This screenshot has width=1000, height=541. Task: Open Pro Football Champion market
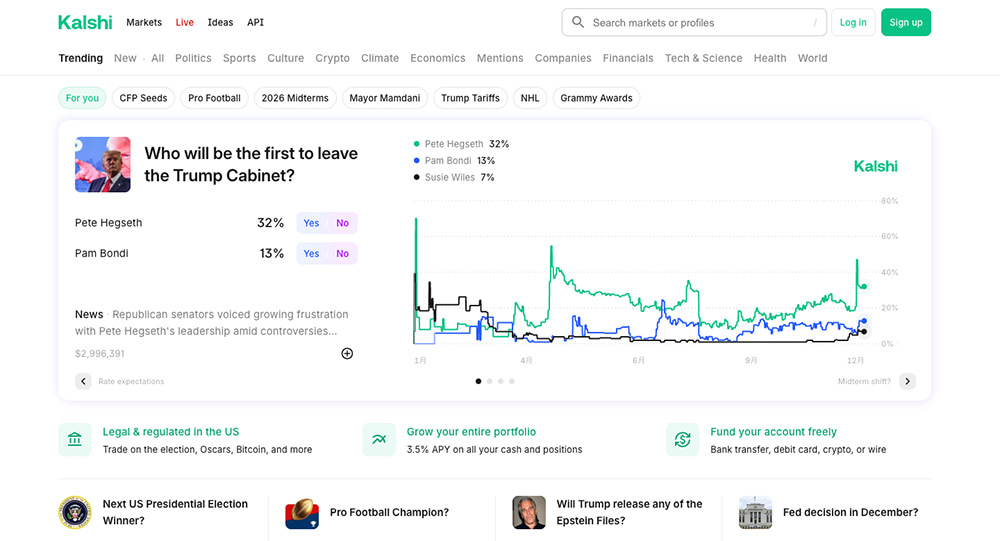pos(389,512)
